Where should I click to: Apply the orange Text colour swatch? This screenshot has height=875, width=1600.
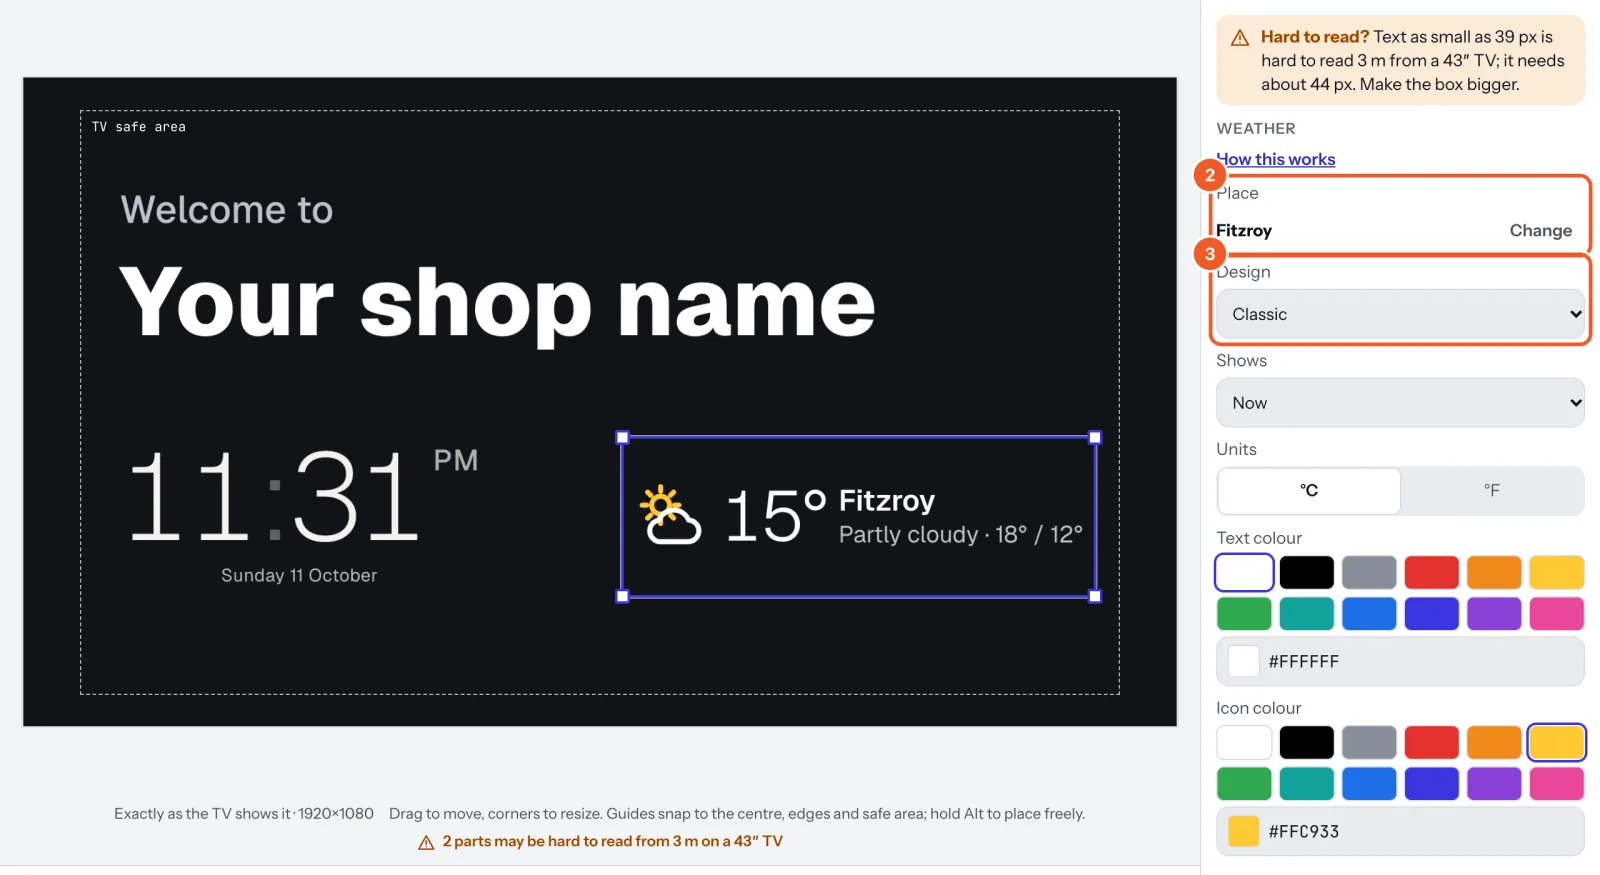click(x=1494, y=573)
